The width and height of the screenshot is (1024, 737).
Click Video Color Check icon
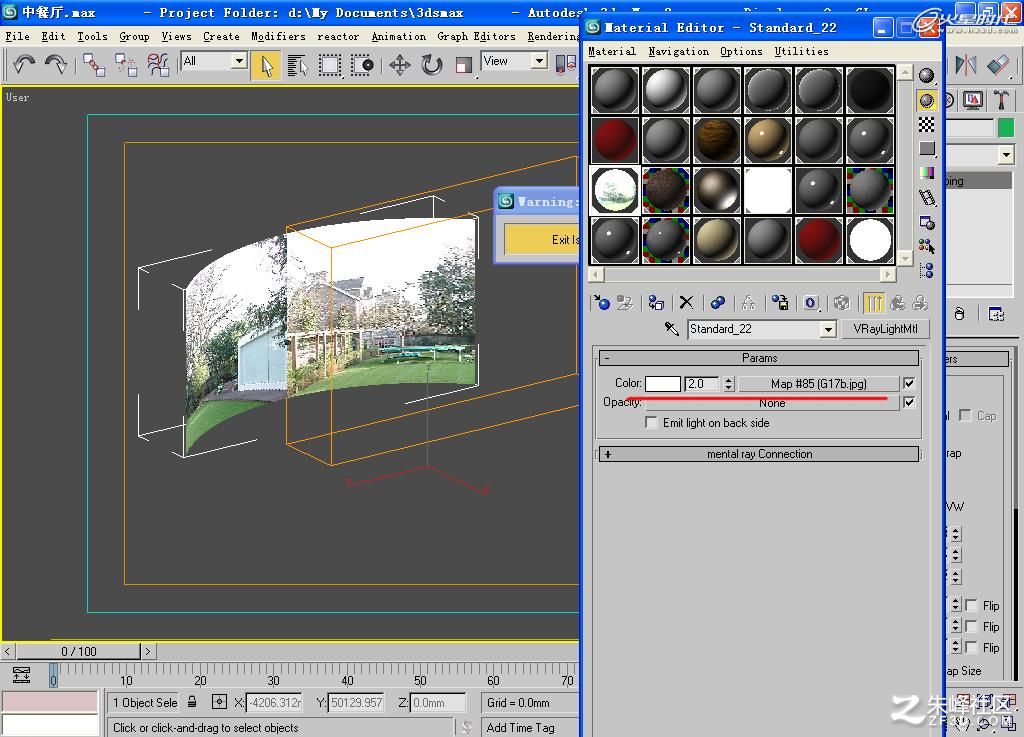[926, 172]
